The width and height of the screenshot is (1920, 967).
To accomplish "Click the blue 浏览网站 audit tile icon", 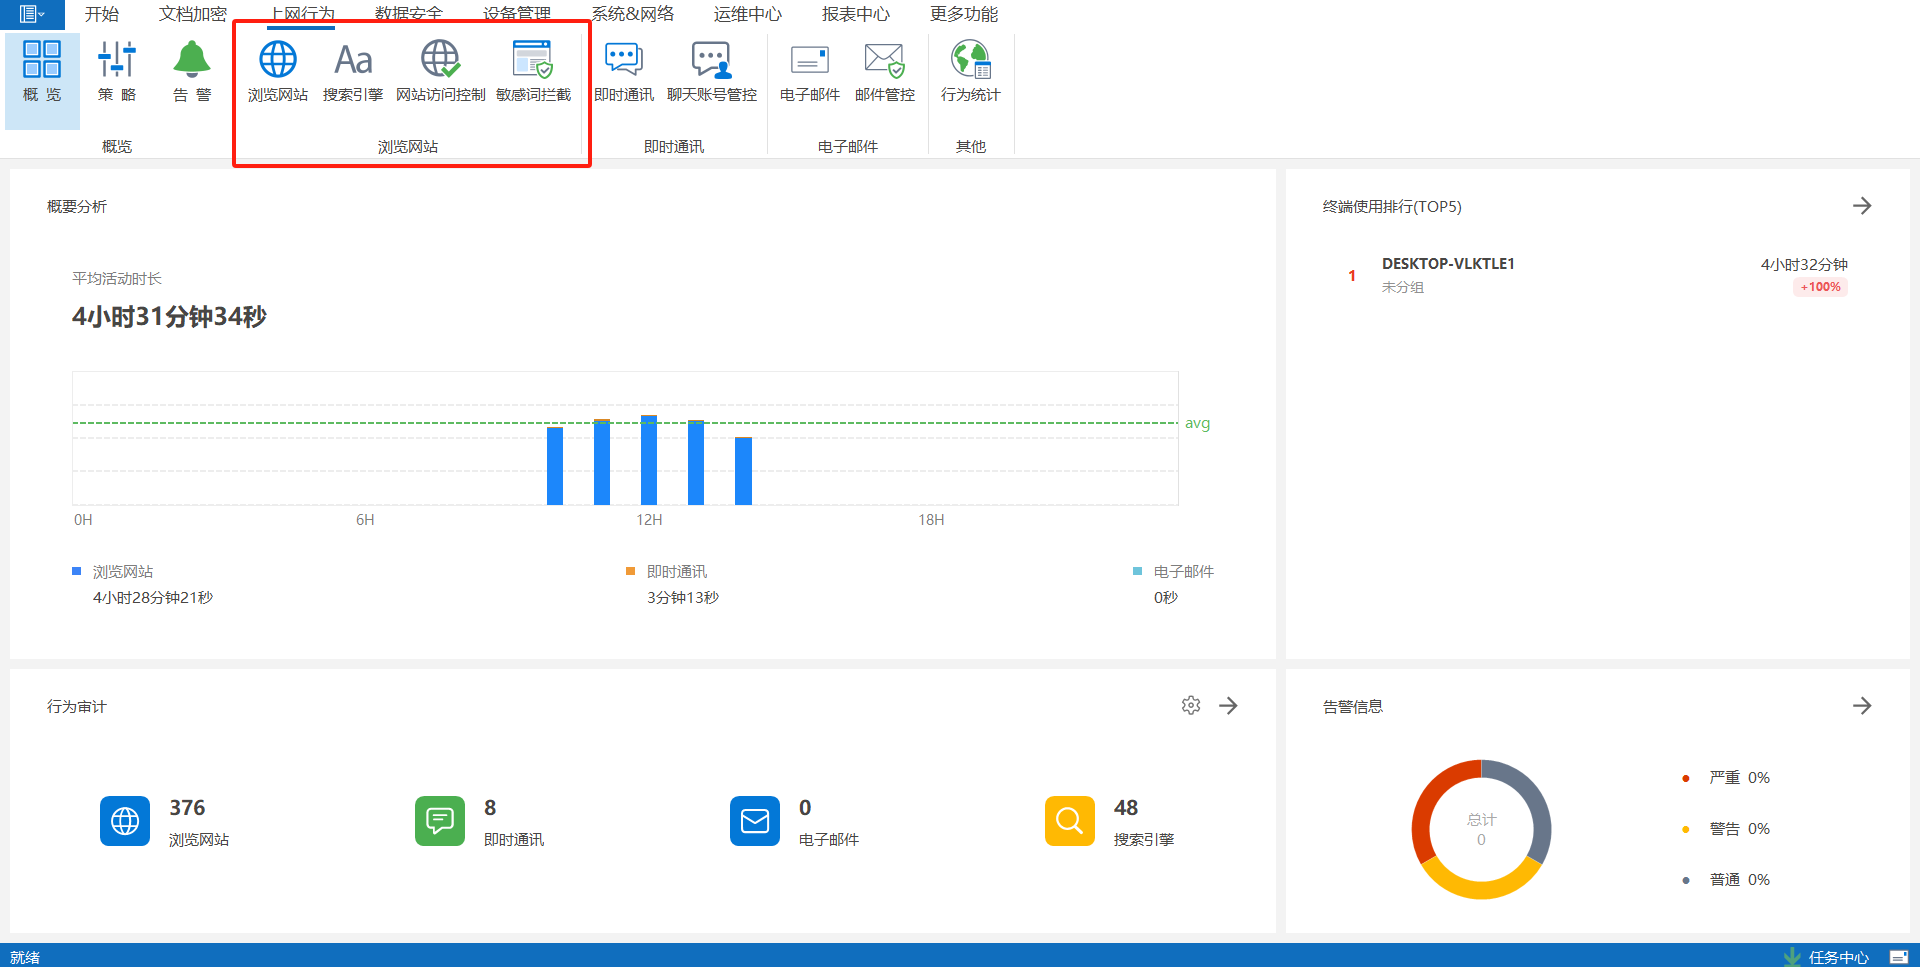I will 125,821.
